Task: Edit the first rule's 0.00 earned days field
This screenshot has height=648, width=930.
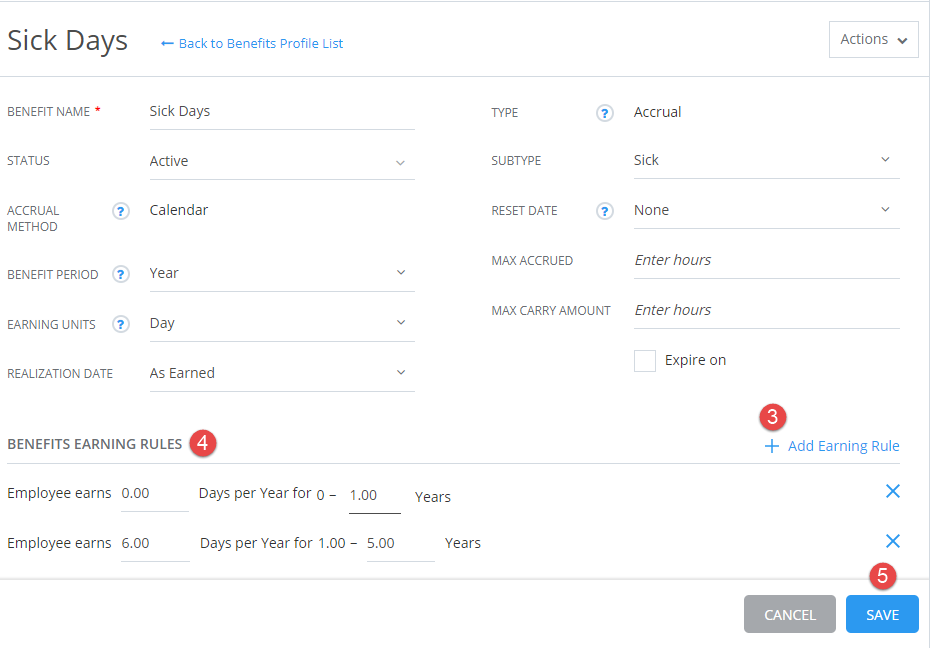Action: (x=154, y=494)
